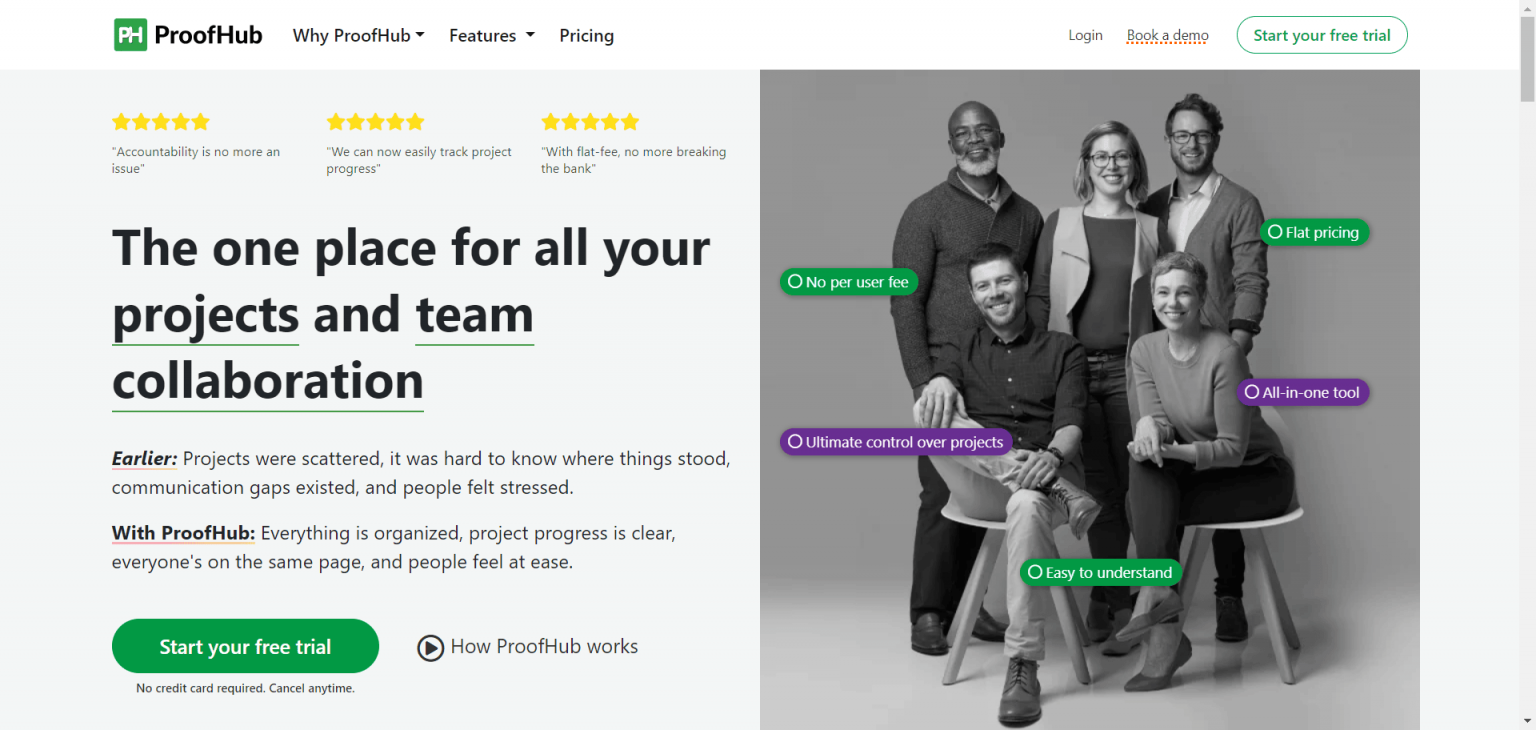
Task: Click the circle inside the All-in-one tool badge
Action: (1252, 392)
